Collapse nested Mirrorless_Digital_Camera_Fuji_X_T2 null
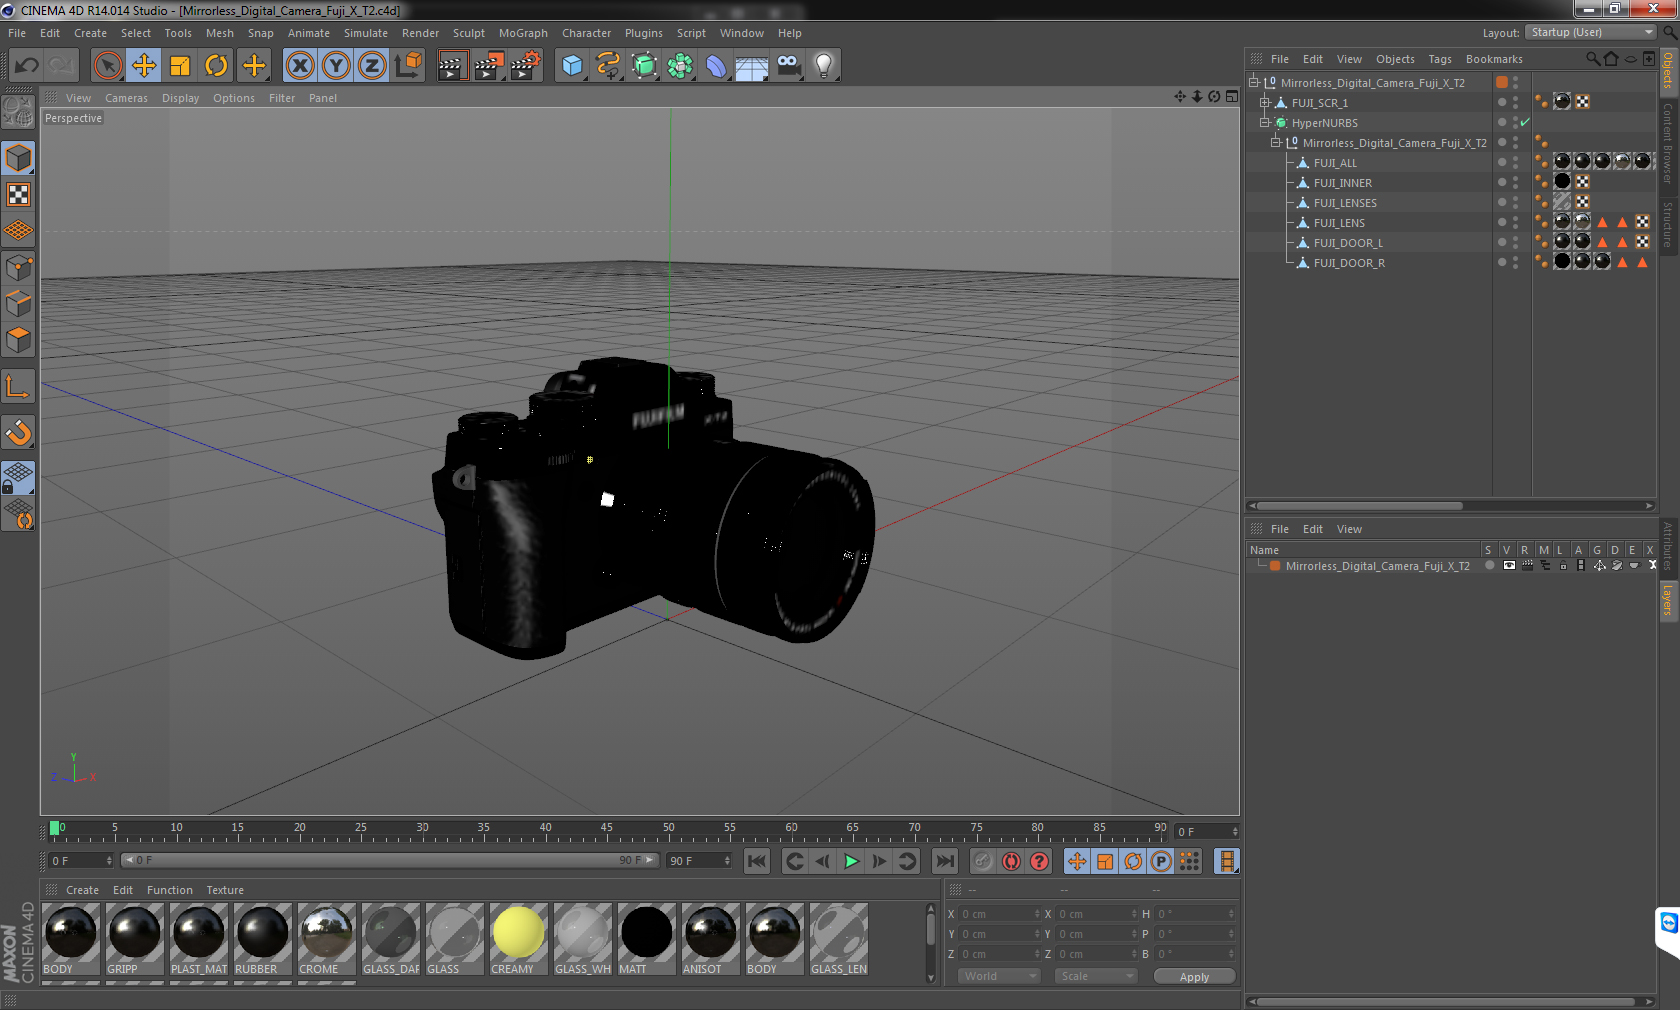This screenshot has height=1010, width=1680. [x=1276, y=142]
